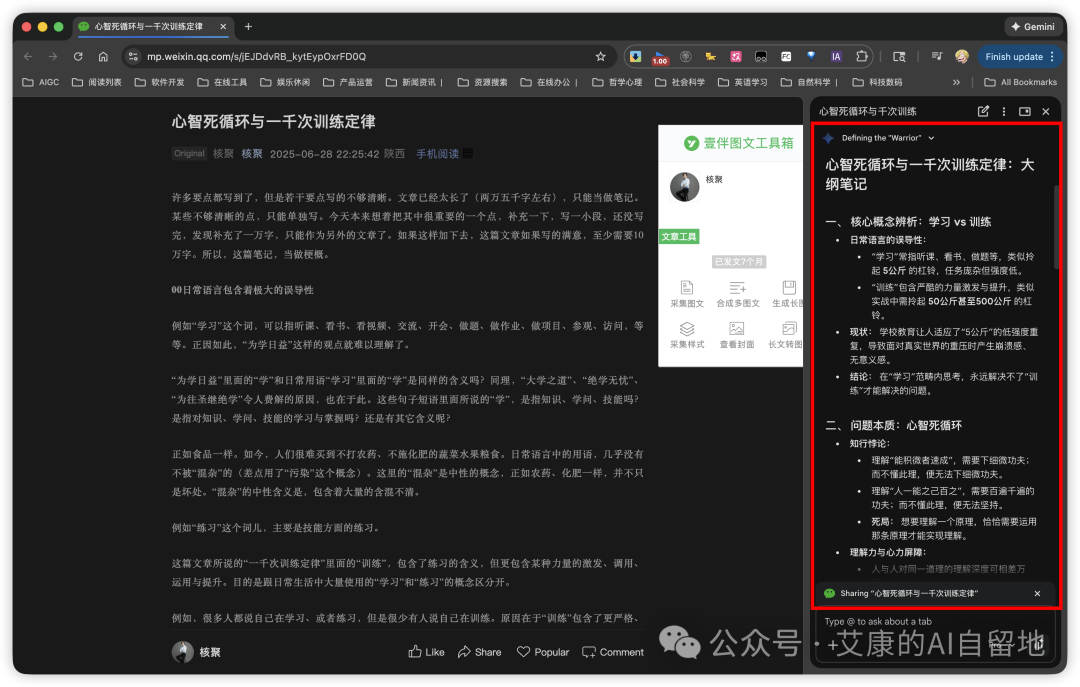The height and width of the screenshot is (687, 1080).
Task: Go forward with the browser forward arrow
Action: coord(53,57)
